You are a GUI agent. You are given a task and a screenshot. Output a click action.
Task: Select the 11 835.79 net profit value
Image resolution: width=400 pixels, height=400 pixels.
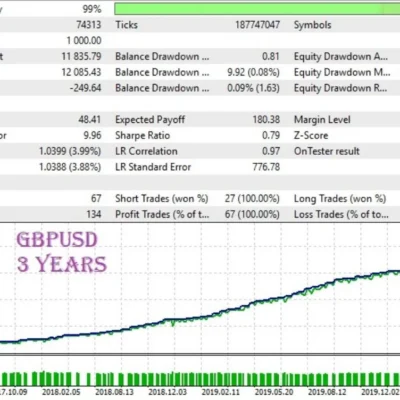81,56
